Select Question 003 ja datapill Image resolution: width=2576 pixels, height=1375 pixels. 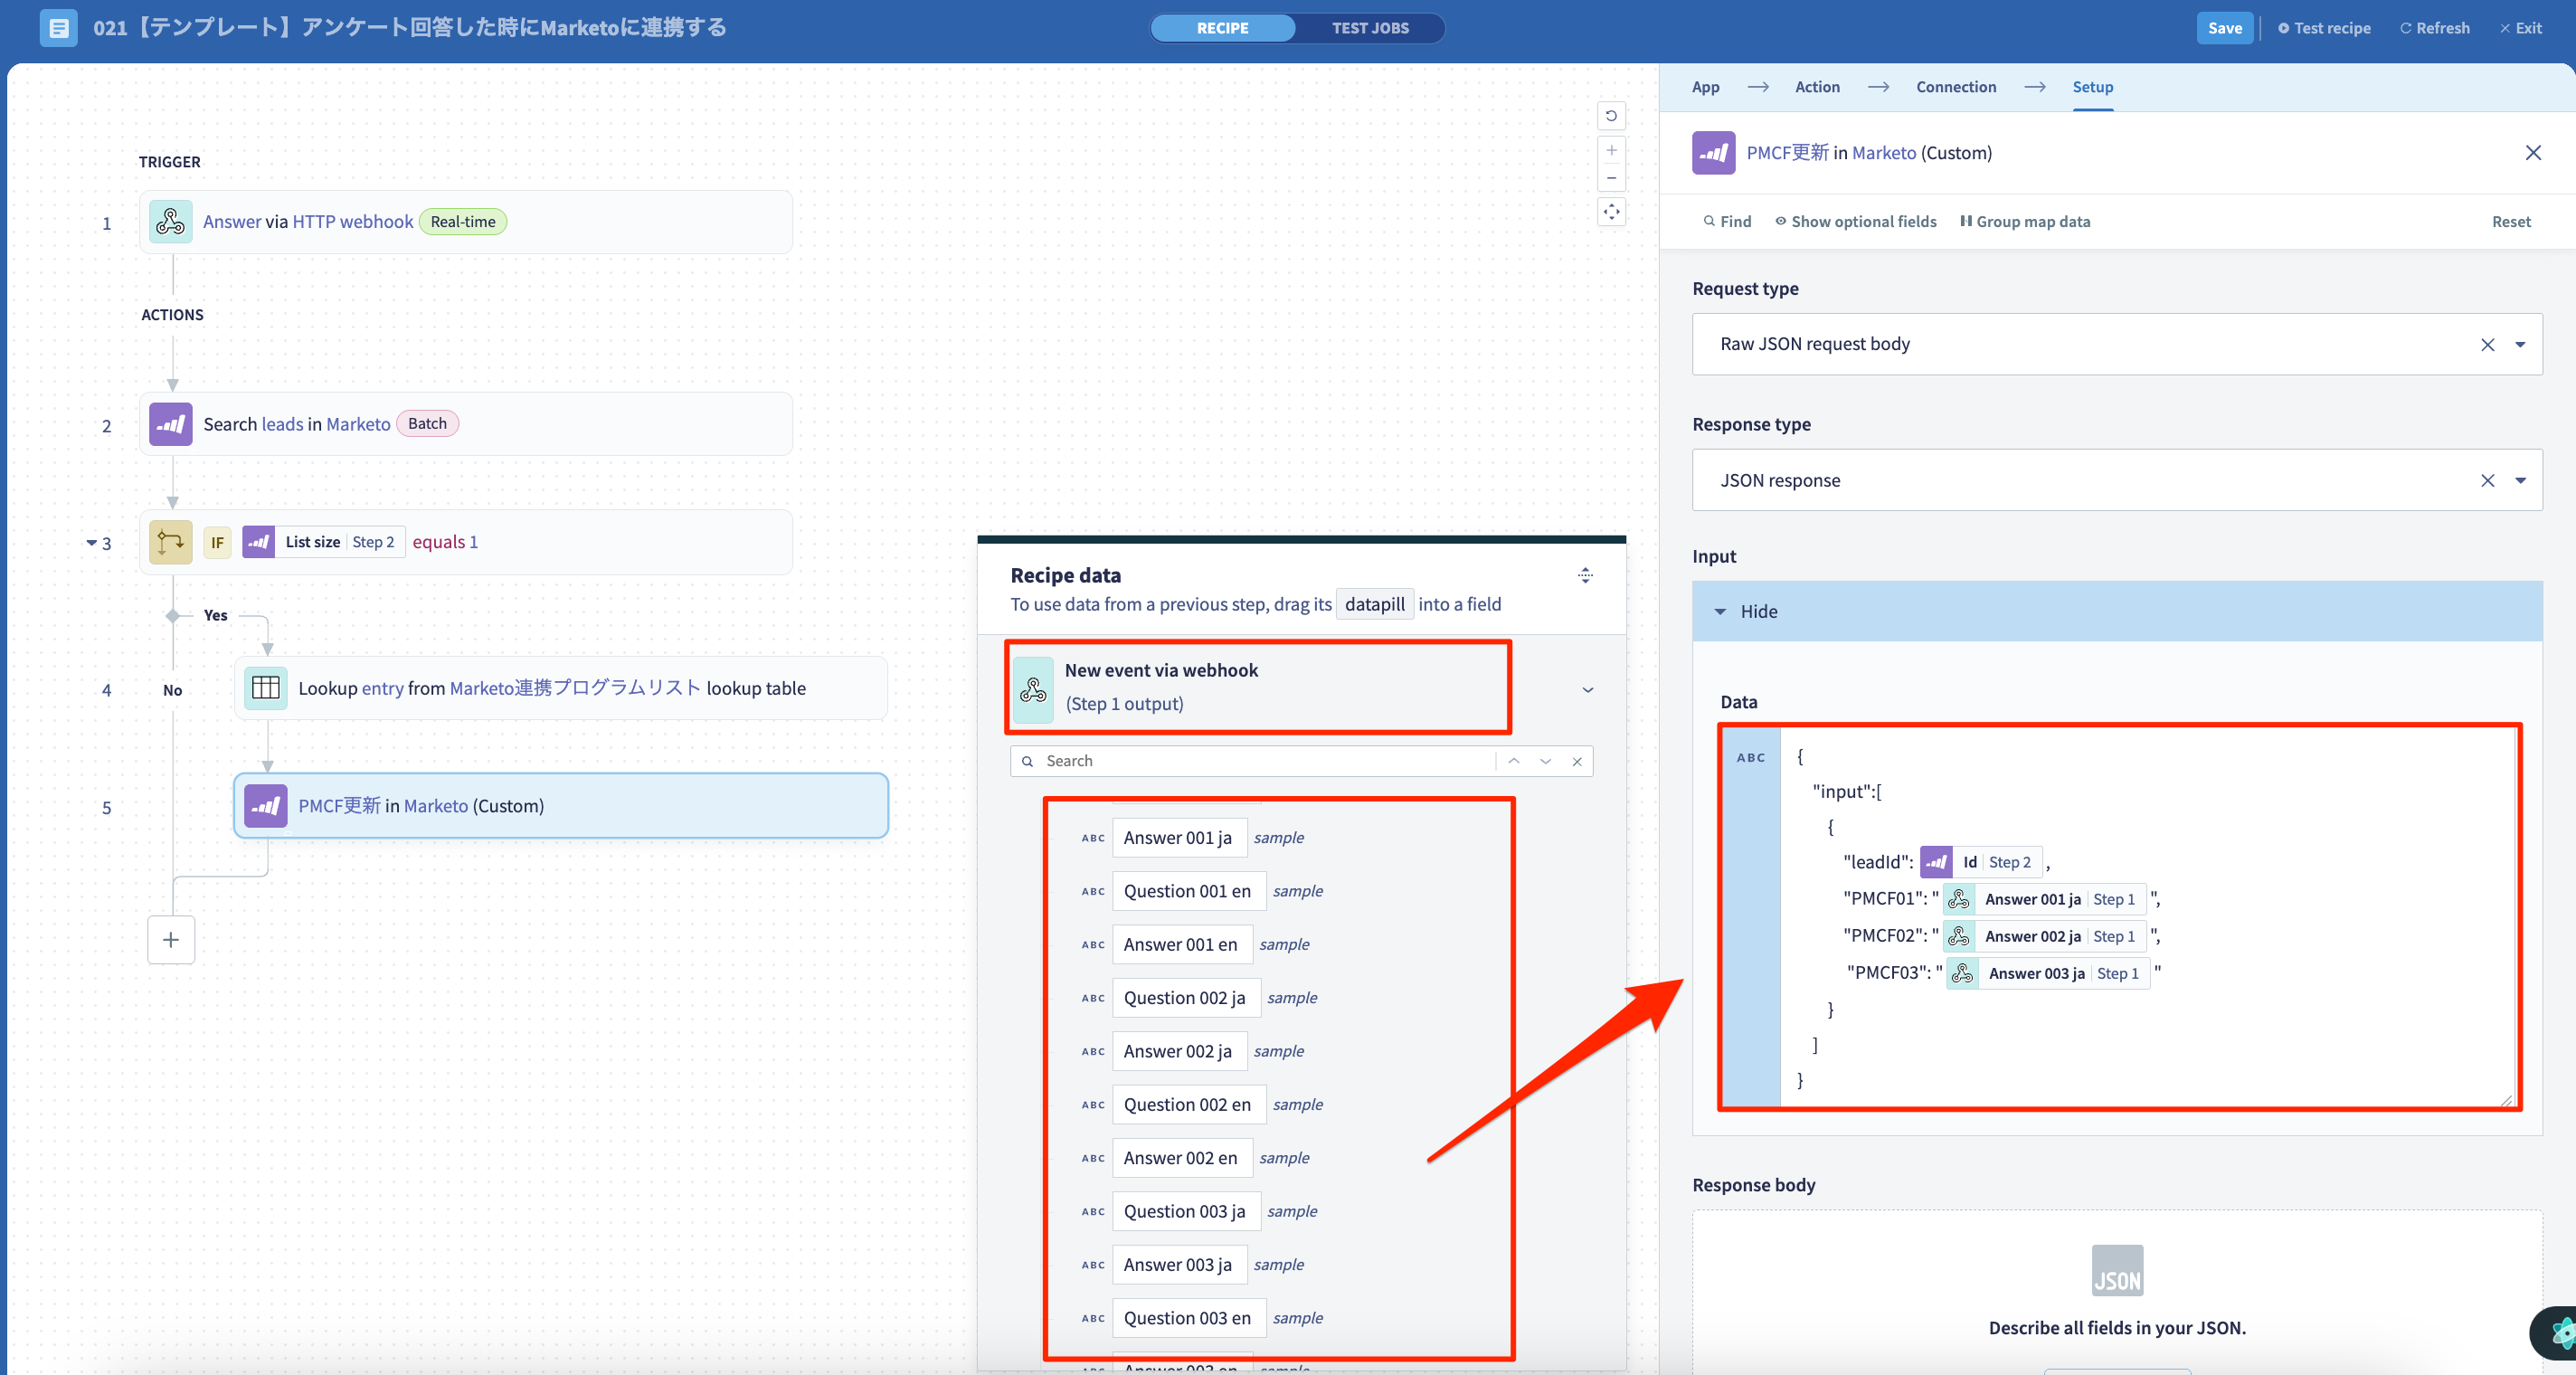(1185, 1211)
